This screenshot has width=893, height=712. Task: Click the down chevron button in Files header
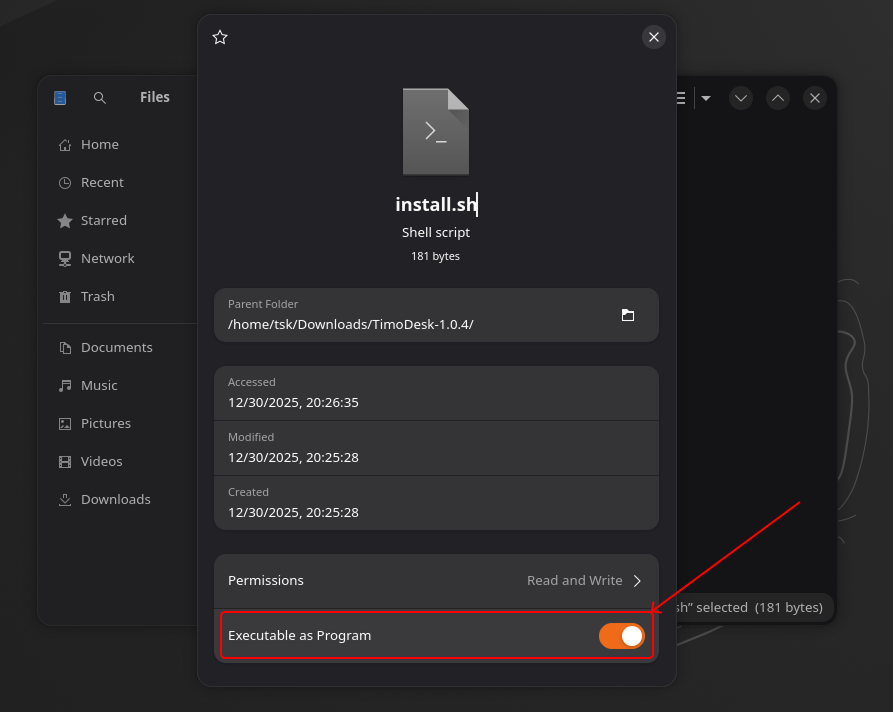coord(741,98)
